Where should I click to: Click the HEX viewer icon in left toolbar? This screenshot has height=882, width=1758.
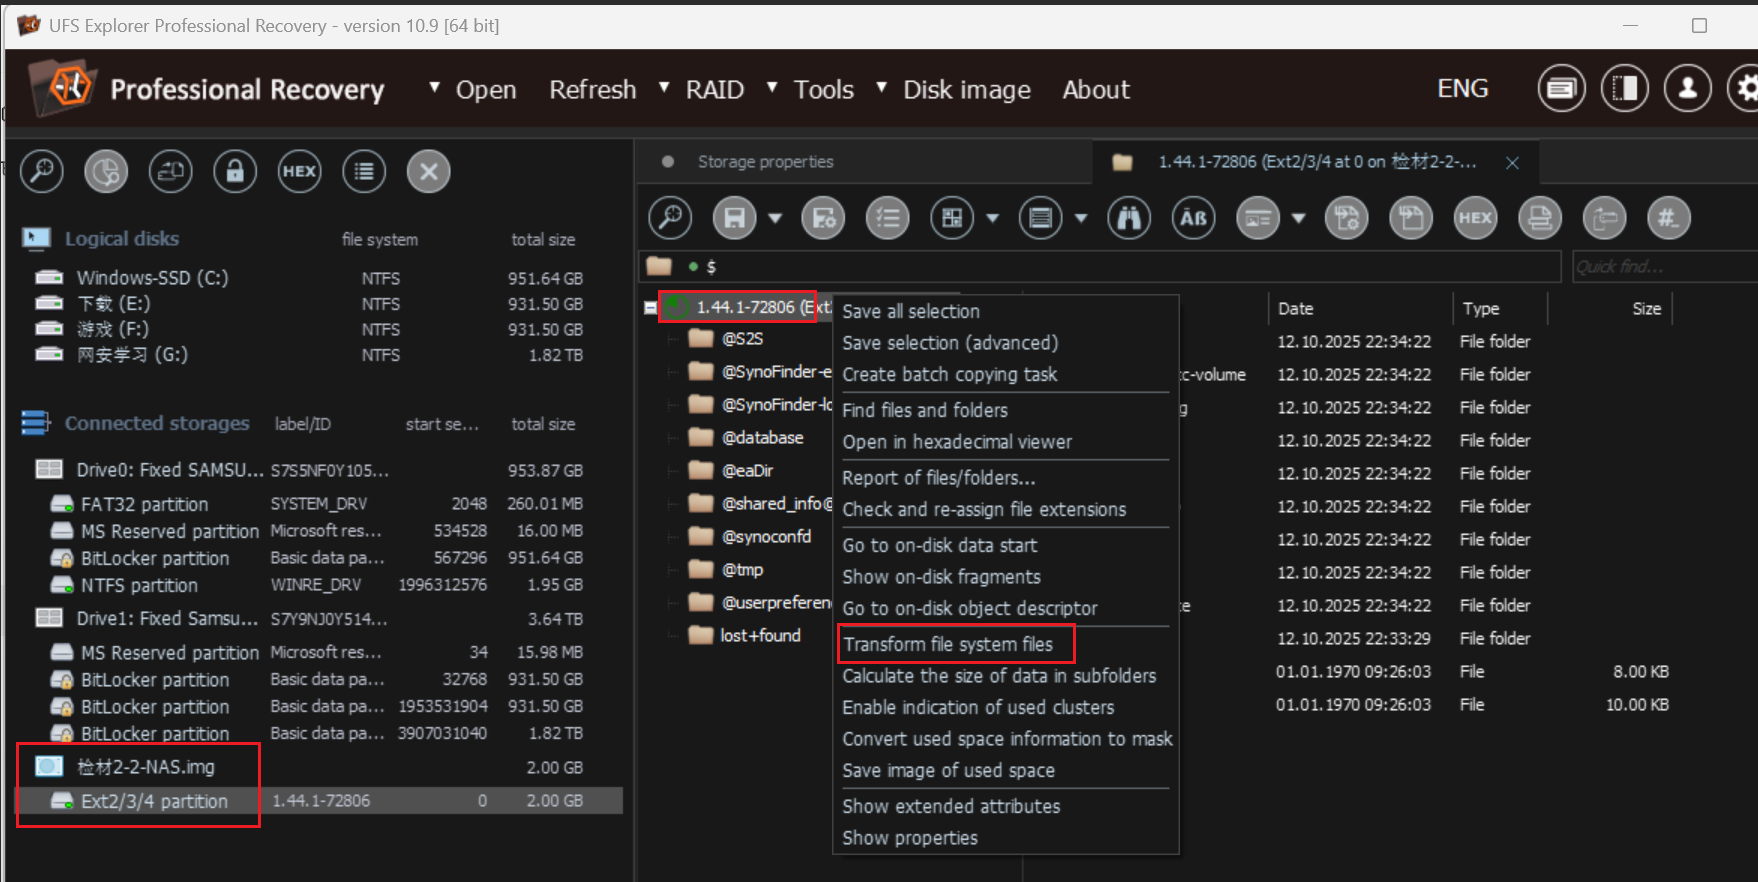click(x=299, y=171)
